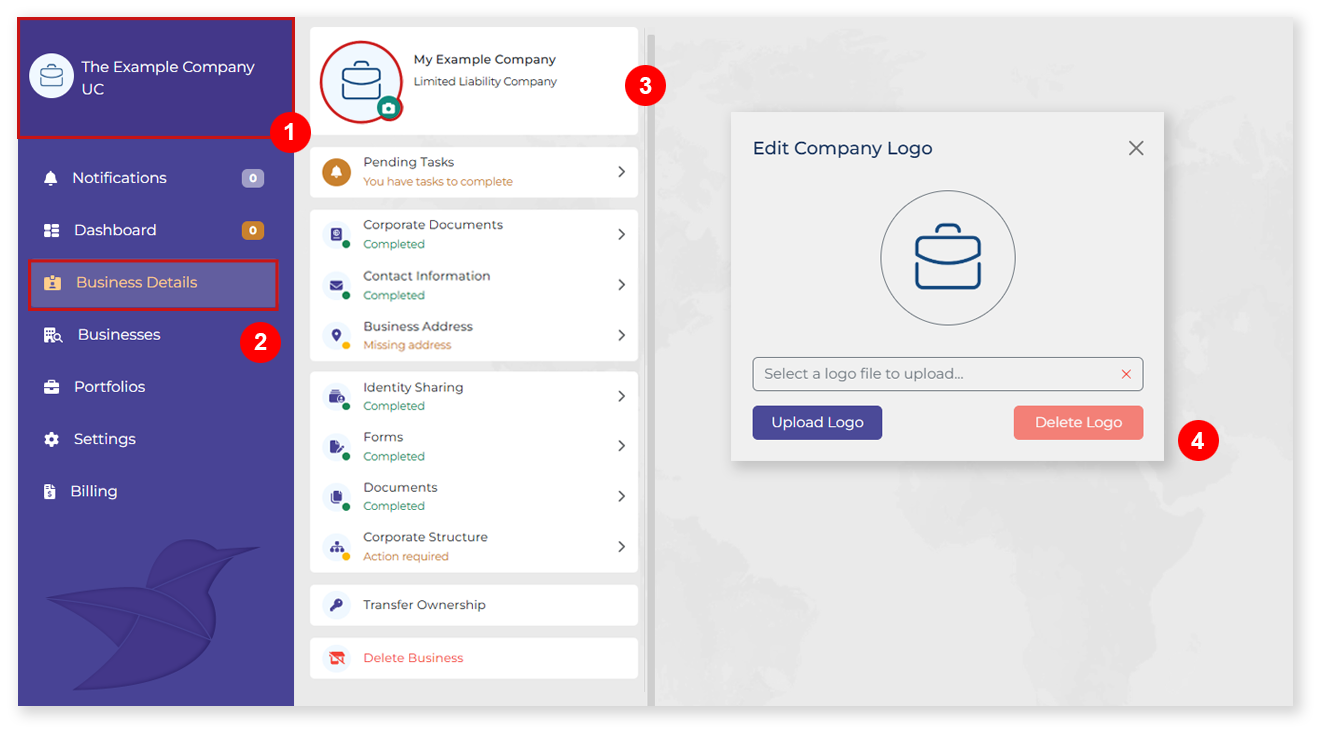This screenshot has width=1321, height=735.
Task: Click the Corporate Structure hierarchy icon
Action: [x=337, y=547]
